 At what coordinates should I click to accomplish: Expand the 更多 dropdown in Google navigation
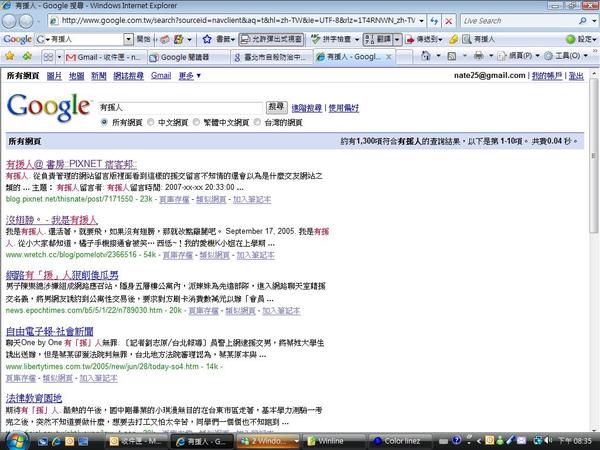[x=190, y=76]
